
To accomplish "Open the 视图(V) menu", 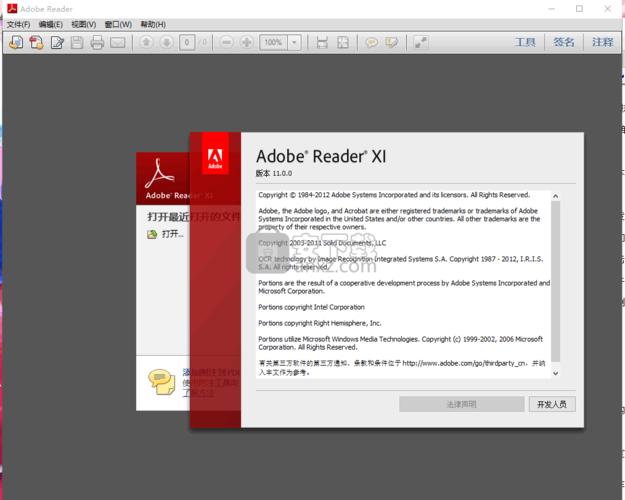I will 83,24.
